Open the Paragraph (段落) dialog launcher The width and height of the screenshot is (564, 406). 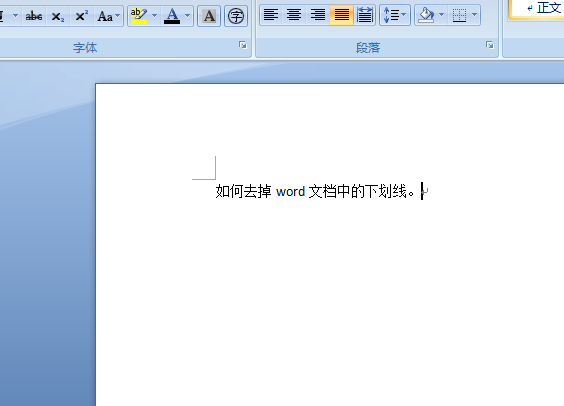pos(490,45)
